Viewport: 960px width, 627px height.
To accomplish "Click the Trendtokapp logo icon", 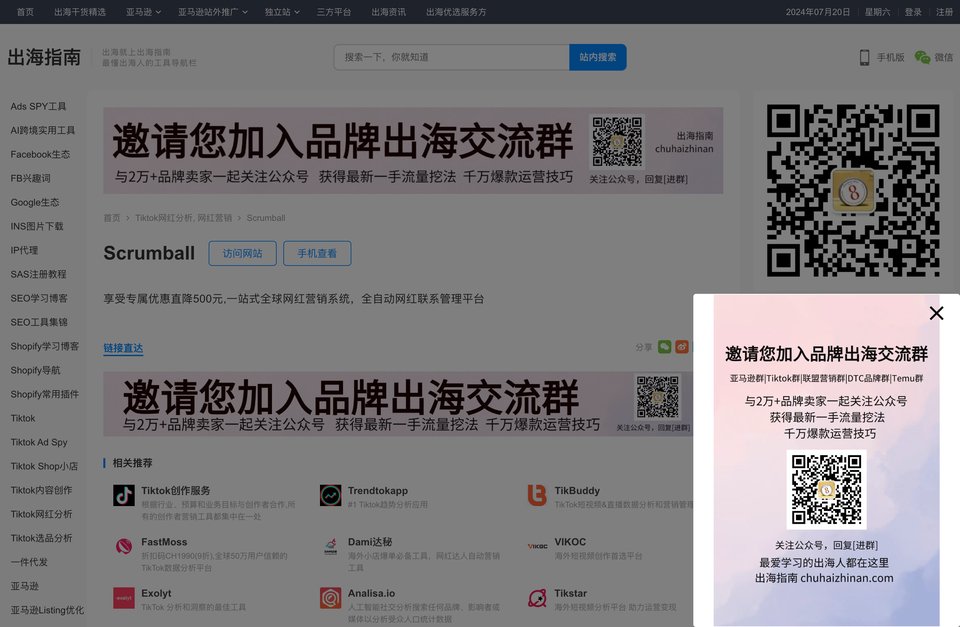I will (x=331, y=495).
